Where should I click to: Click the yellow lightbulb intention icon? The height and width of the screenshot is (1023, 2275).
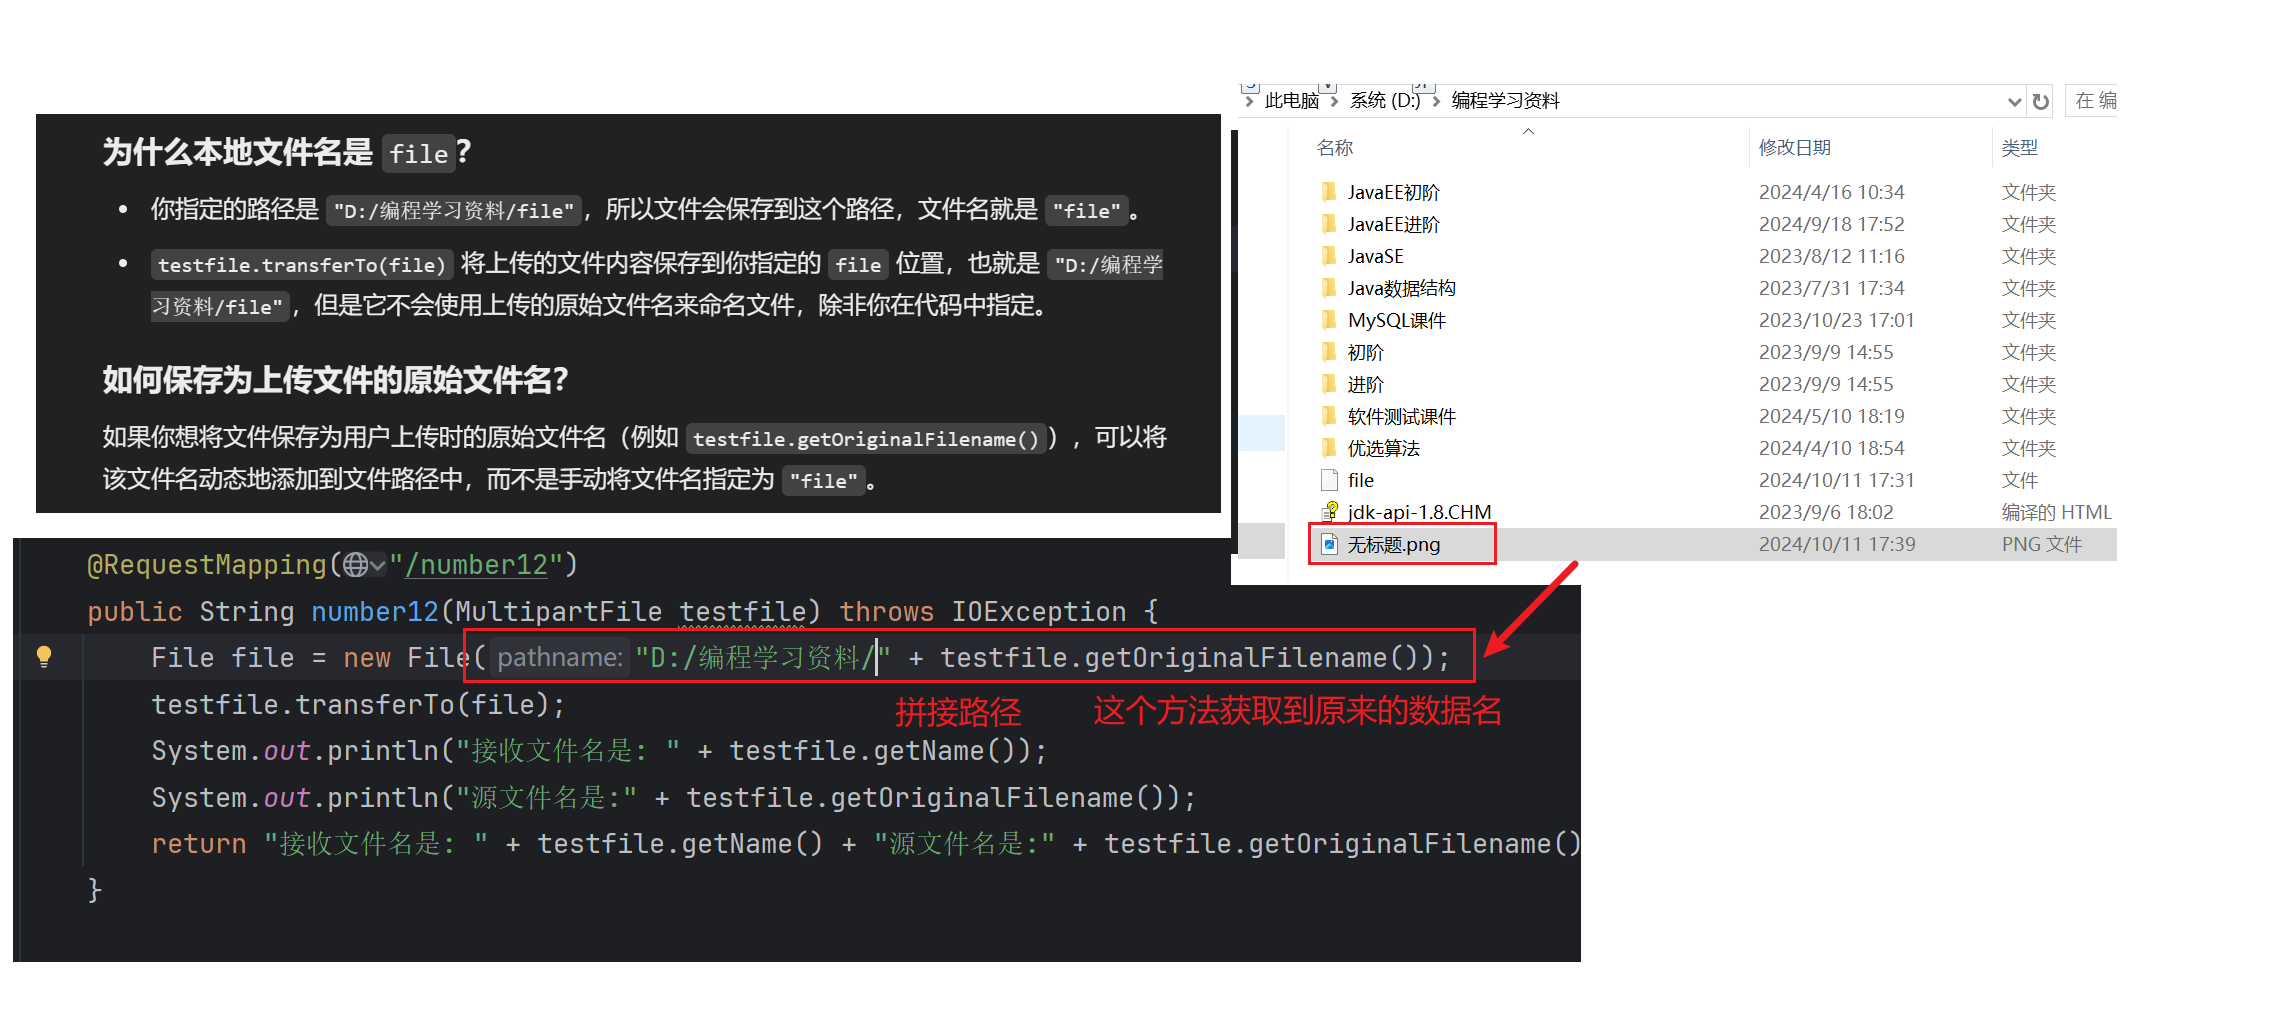pos(44,656)
